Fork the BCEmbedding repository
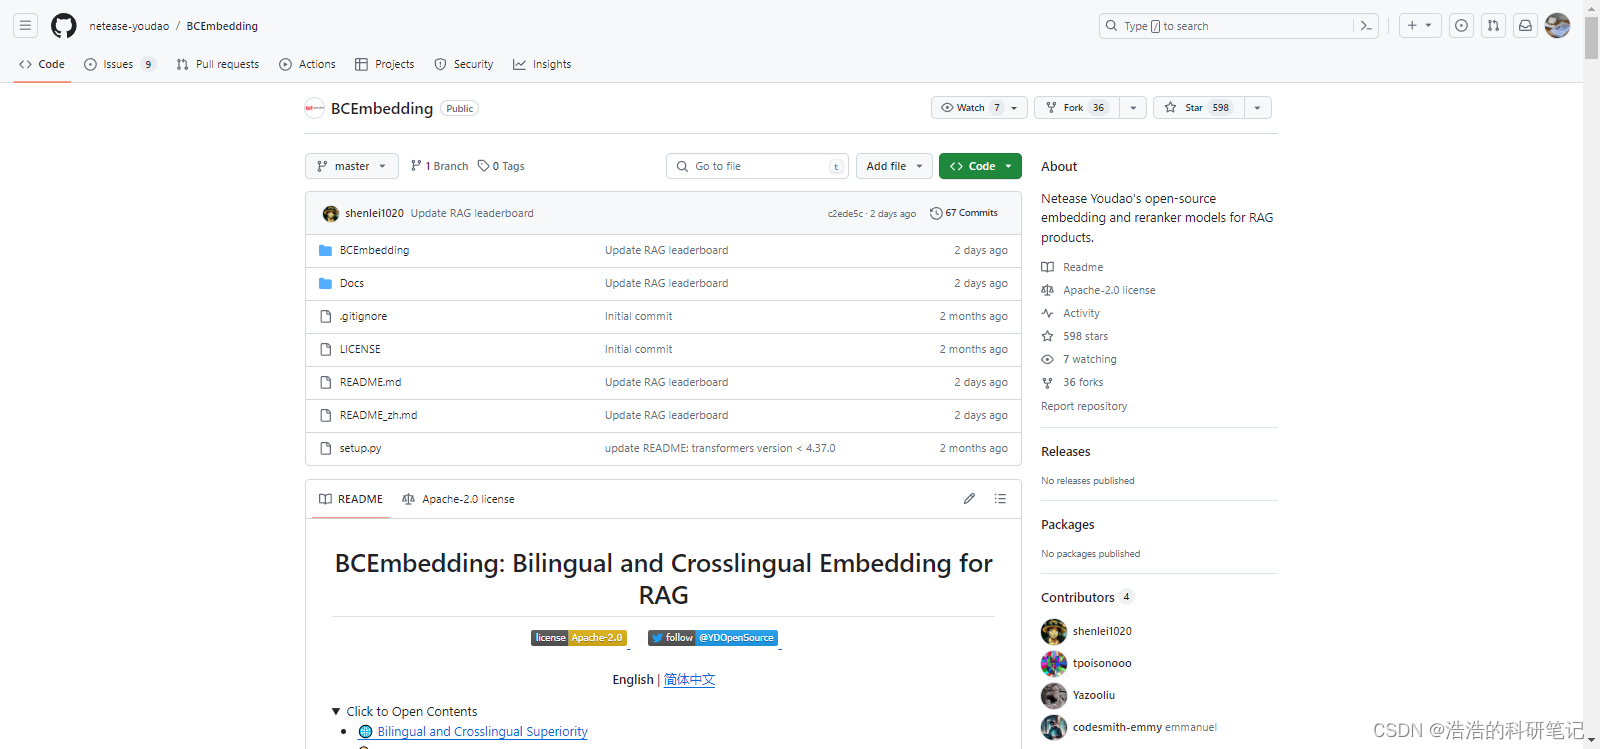This screenshot has width=1600, height=749. (1076, 108)
